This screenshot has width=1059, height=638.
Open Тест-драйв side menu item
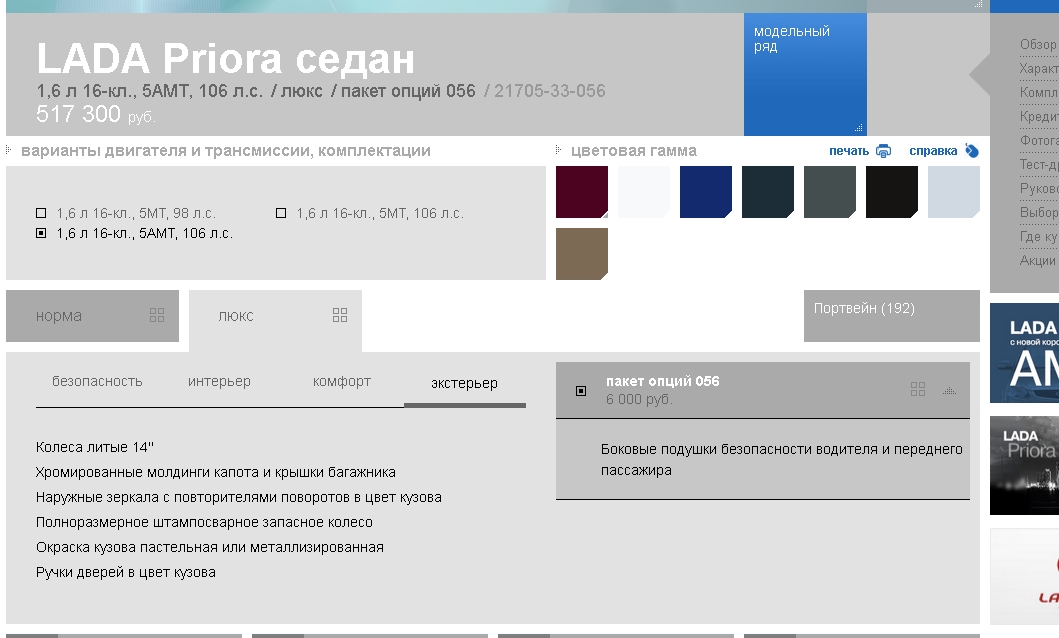(x=1039, y=164)
